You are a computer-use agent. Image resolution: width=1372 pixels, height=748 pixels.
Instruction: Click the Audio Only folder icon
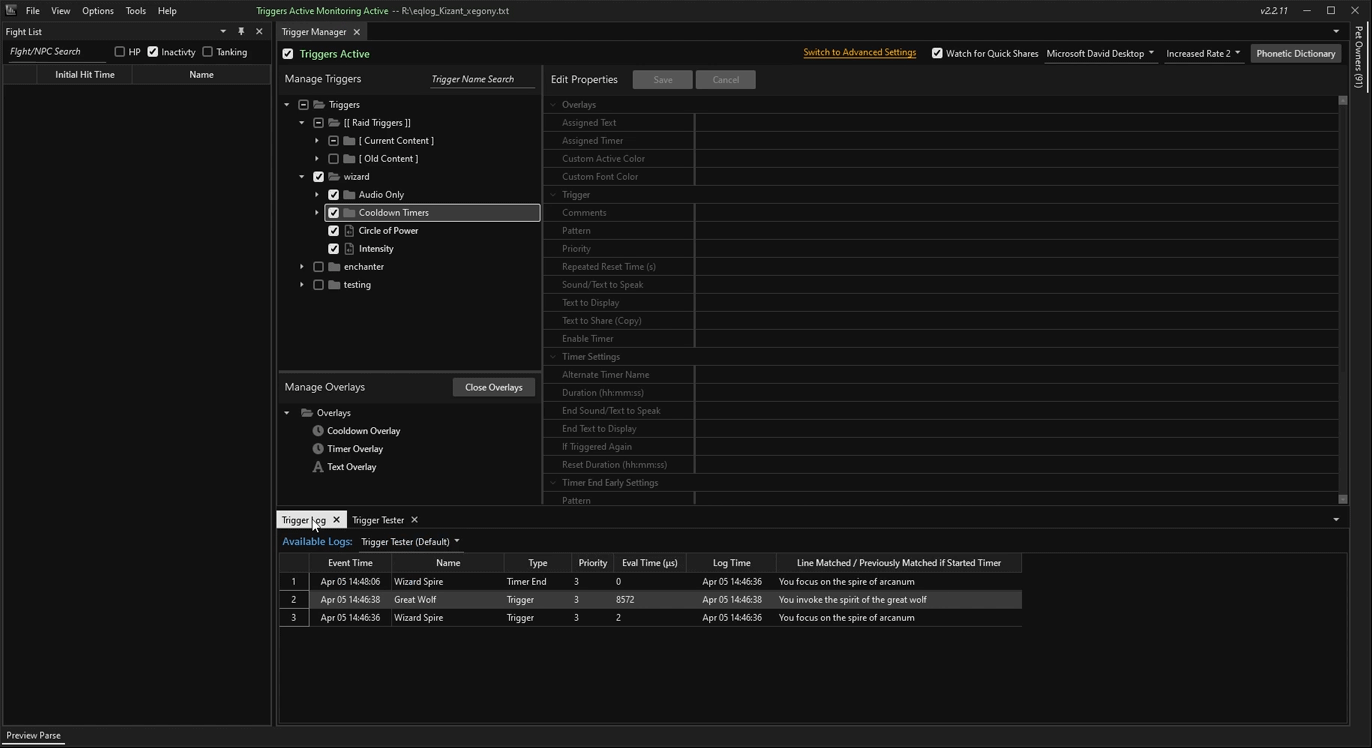(349, 194)
